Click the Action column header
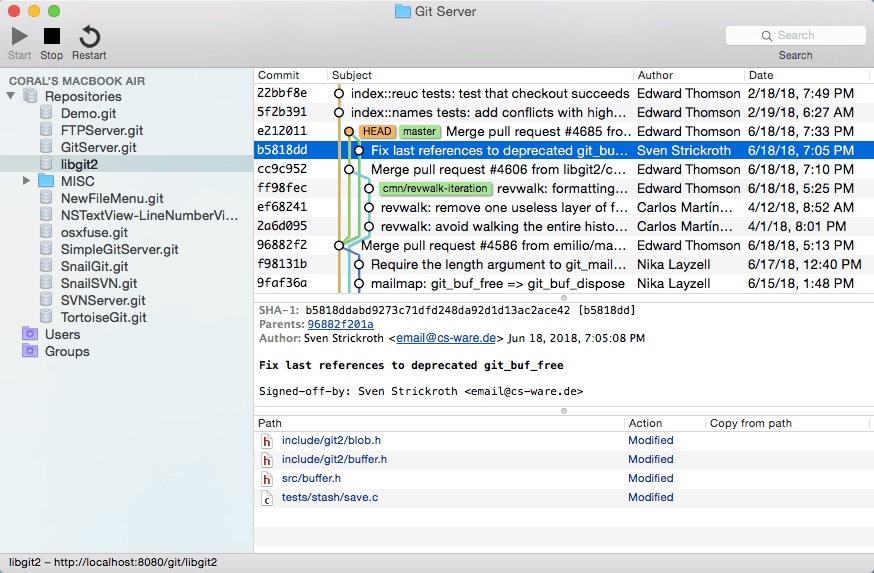874x573 pixels. pos(664,423)
